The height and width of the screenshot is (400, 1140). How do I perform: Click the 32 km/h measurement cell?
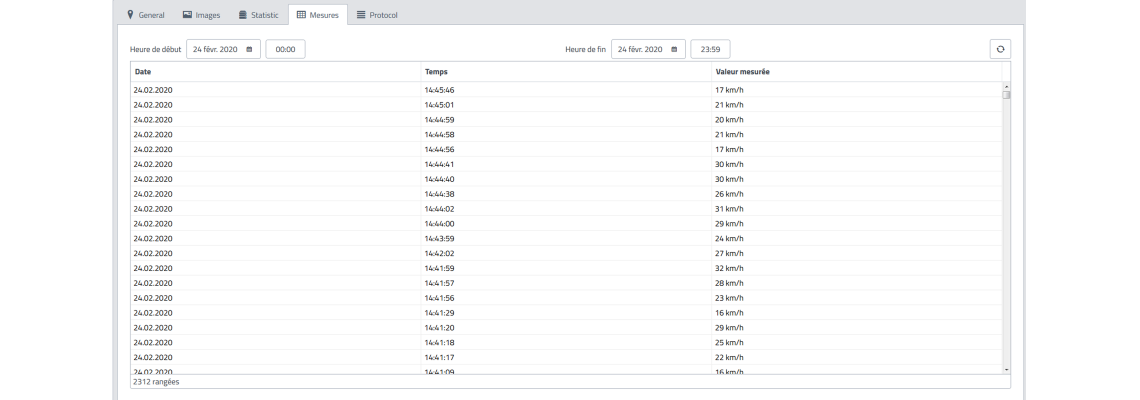click(729, 268)
